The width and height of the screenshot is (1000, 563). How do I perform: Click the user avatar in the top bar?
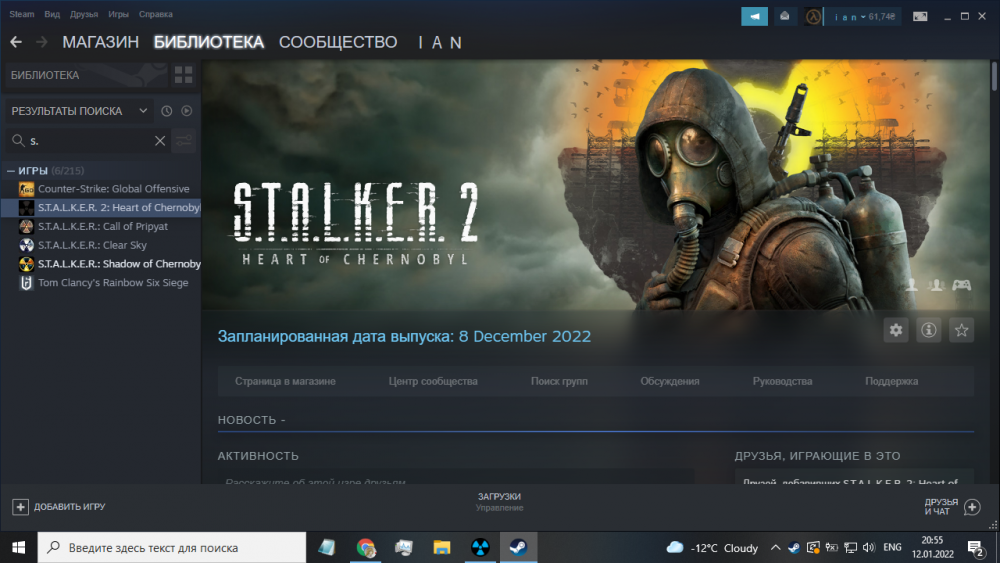point(812,17)
